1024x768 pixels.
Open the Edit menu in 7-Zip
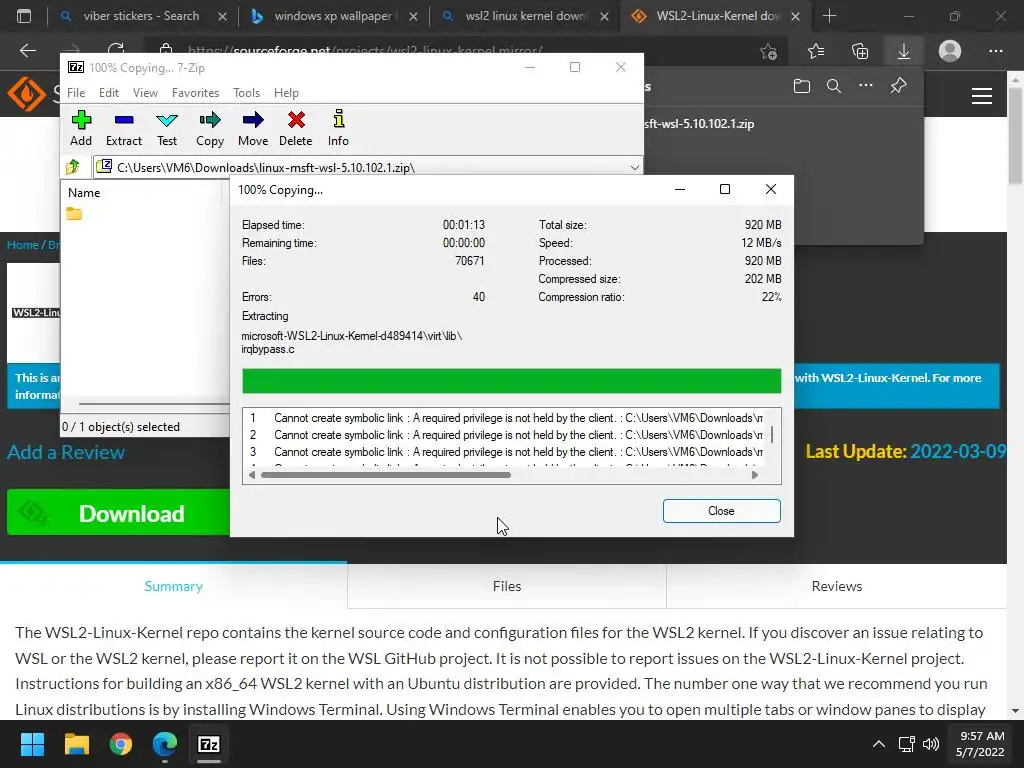[108, 93]
